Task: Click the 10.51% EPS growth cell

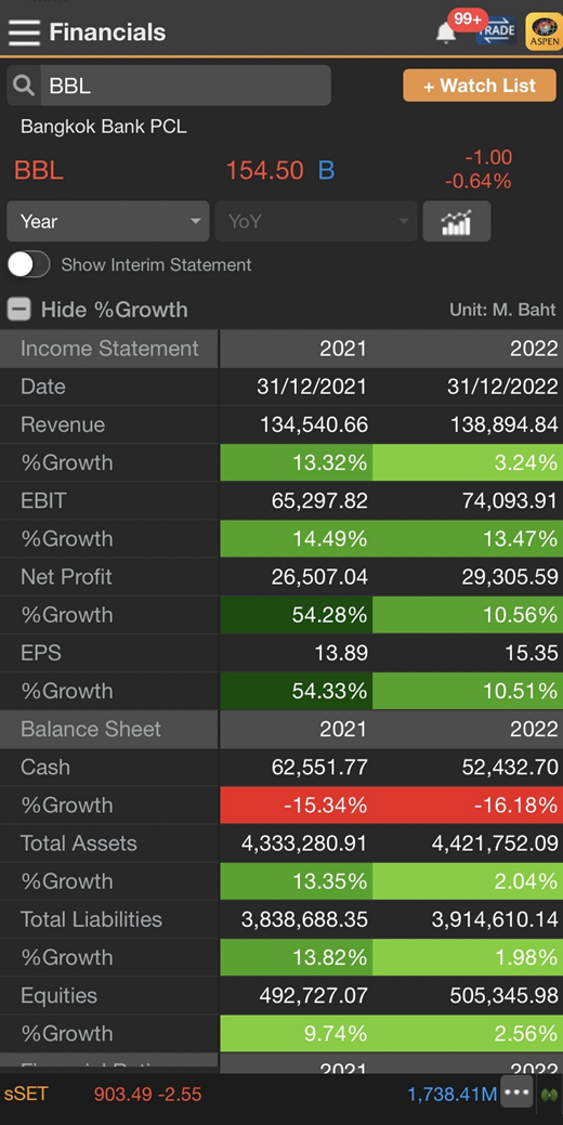Action: click(x=467, y=691)
